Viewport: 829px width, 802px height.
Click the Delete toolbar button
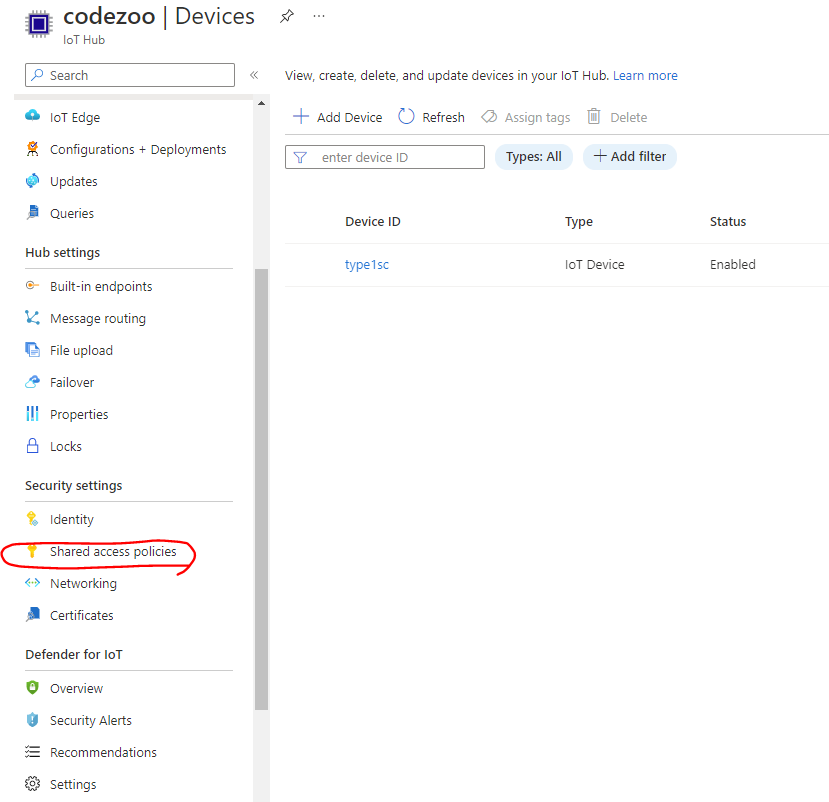pyautogui.click(x=616, y=117)
